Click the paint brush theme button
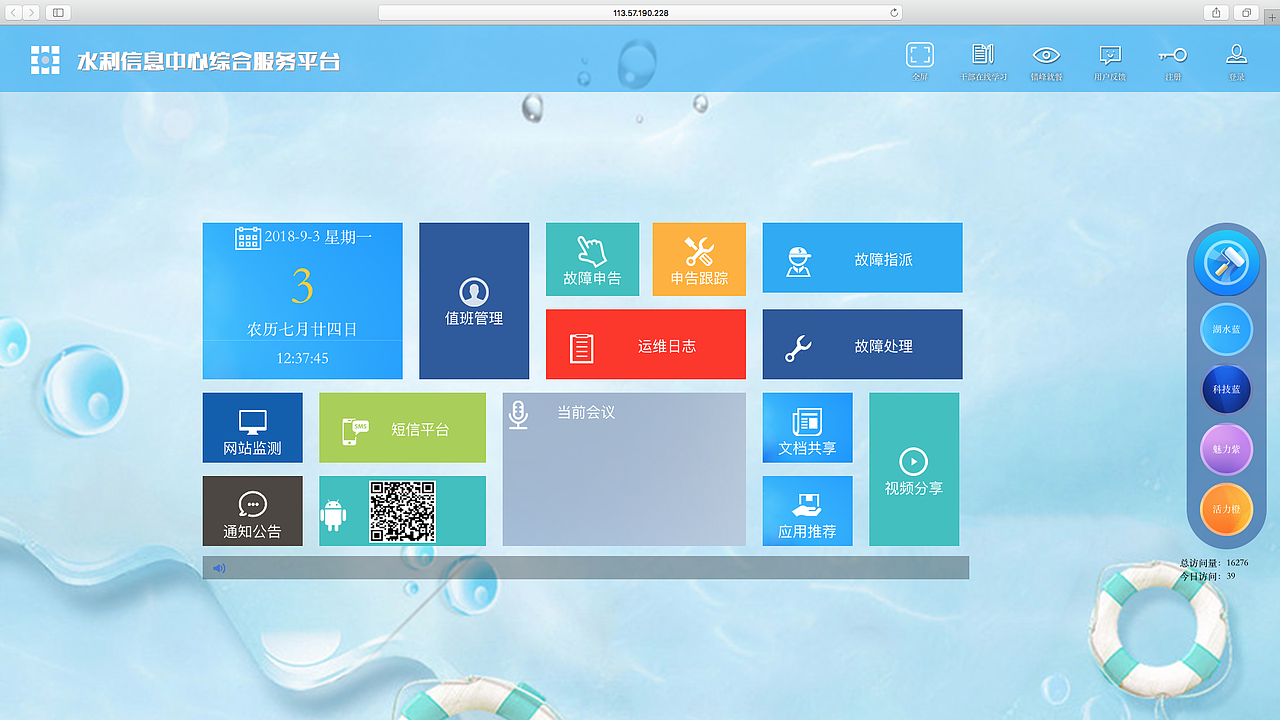 pos(1226,263)
